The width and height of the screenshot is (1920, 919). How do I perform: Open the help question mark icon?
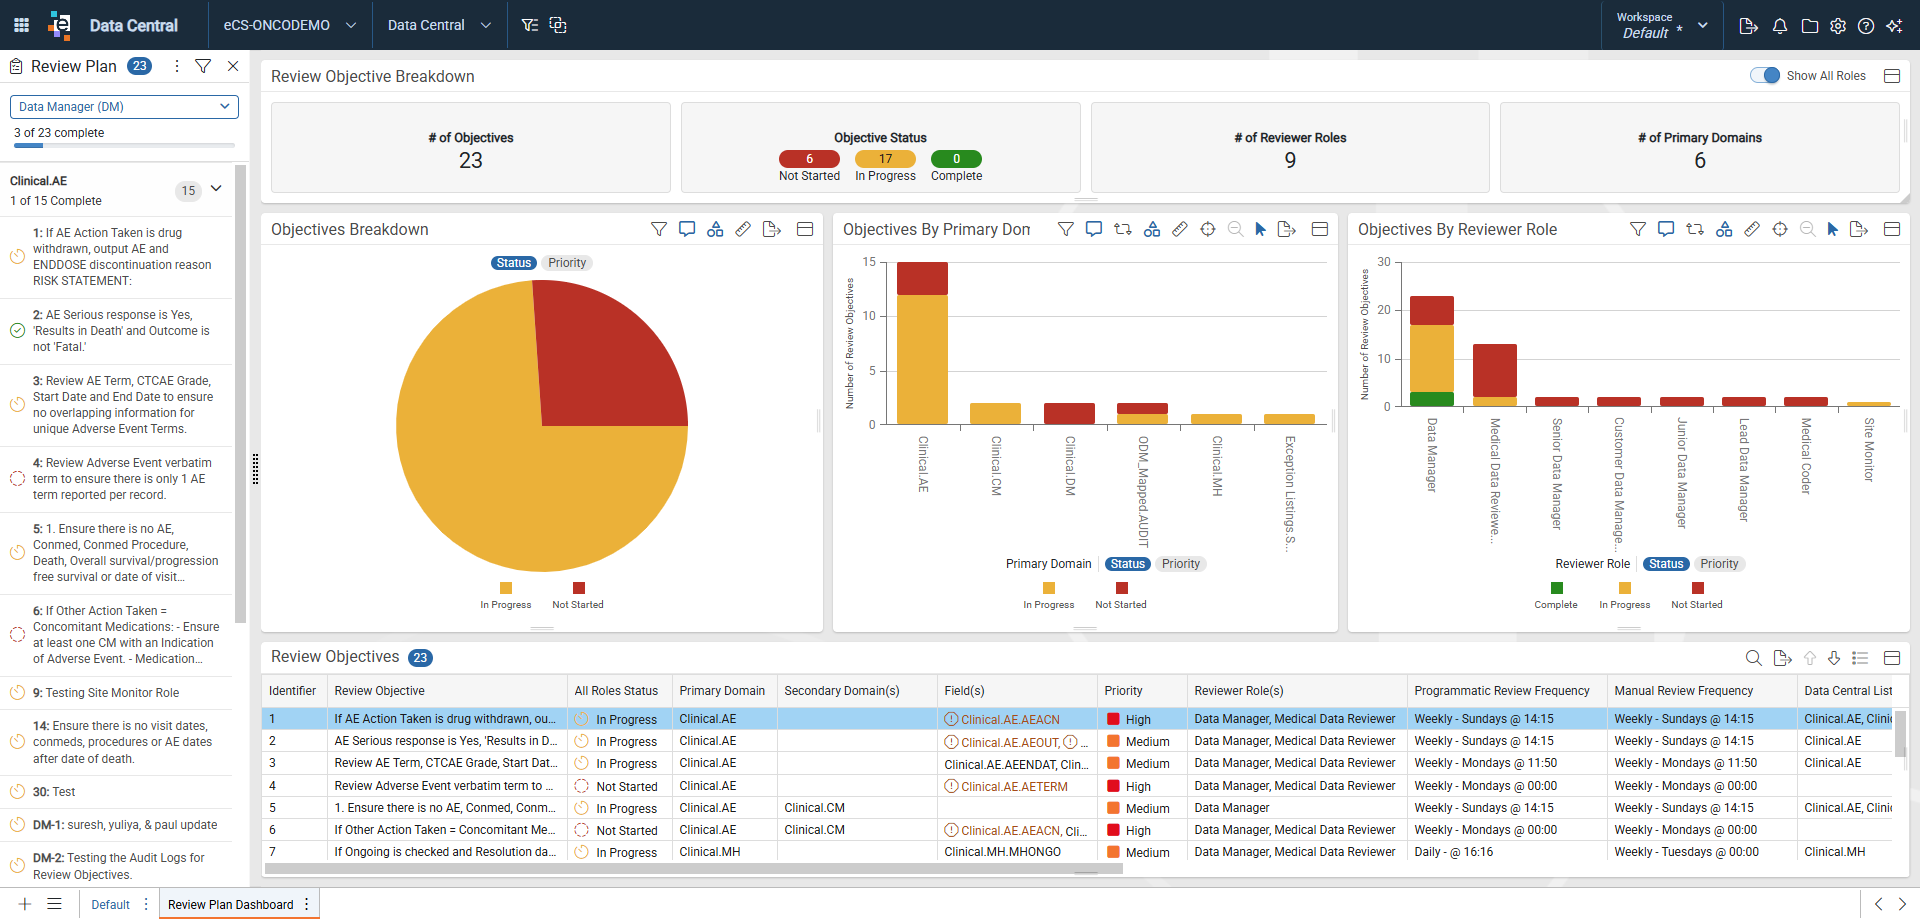(x=1866, y=26)
